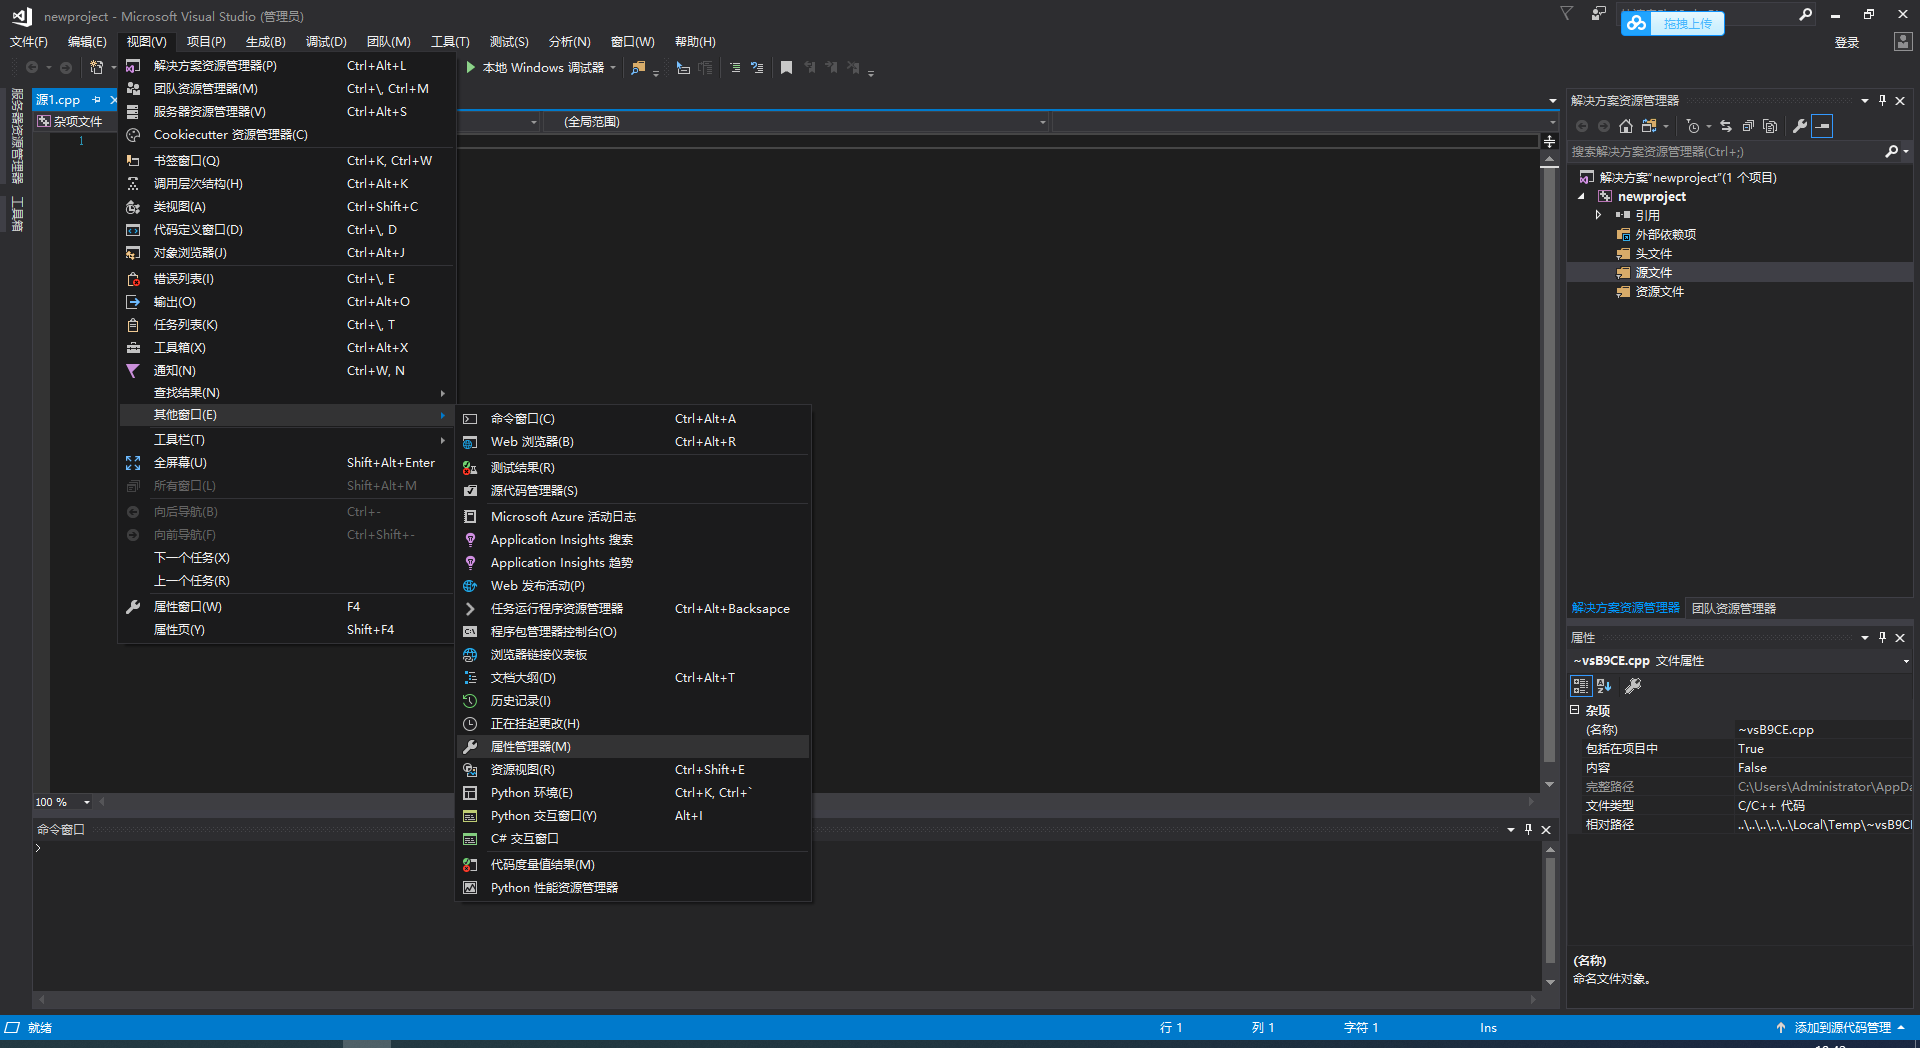This screenshot has width=1920, height=1048.
Task: Click the 服务器资源管理器 side tab on left edge
Action: (17, 135)
